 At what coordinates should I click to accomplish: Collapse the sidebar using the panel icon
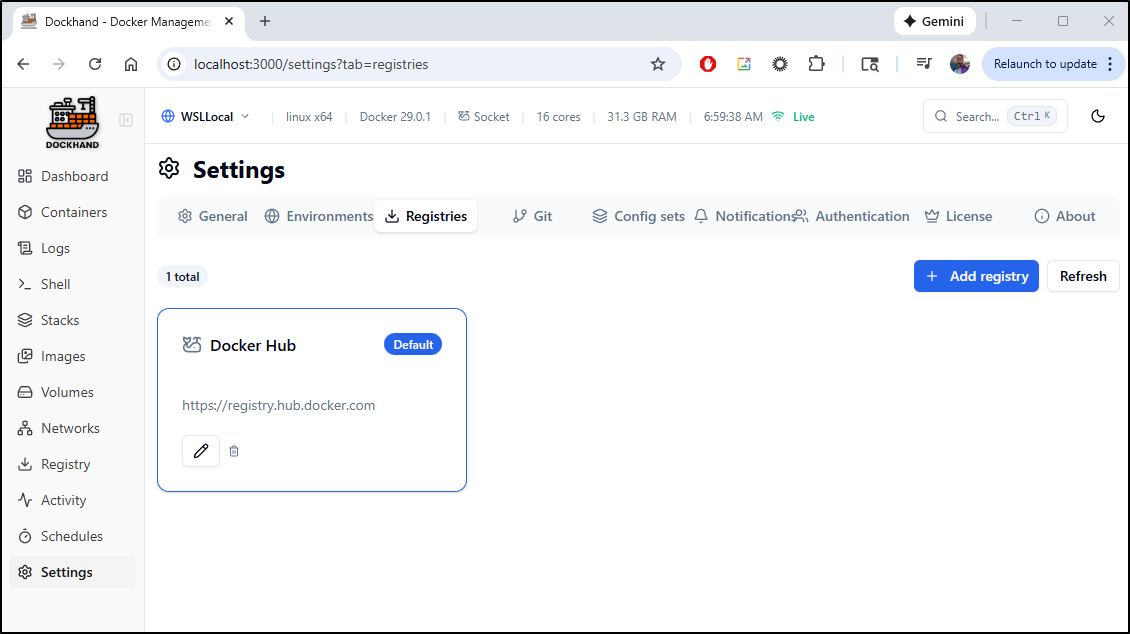[x=126, y=120]
